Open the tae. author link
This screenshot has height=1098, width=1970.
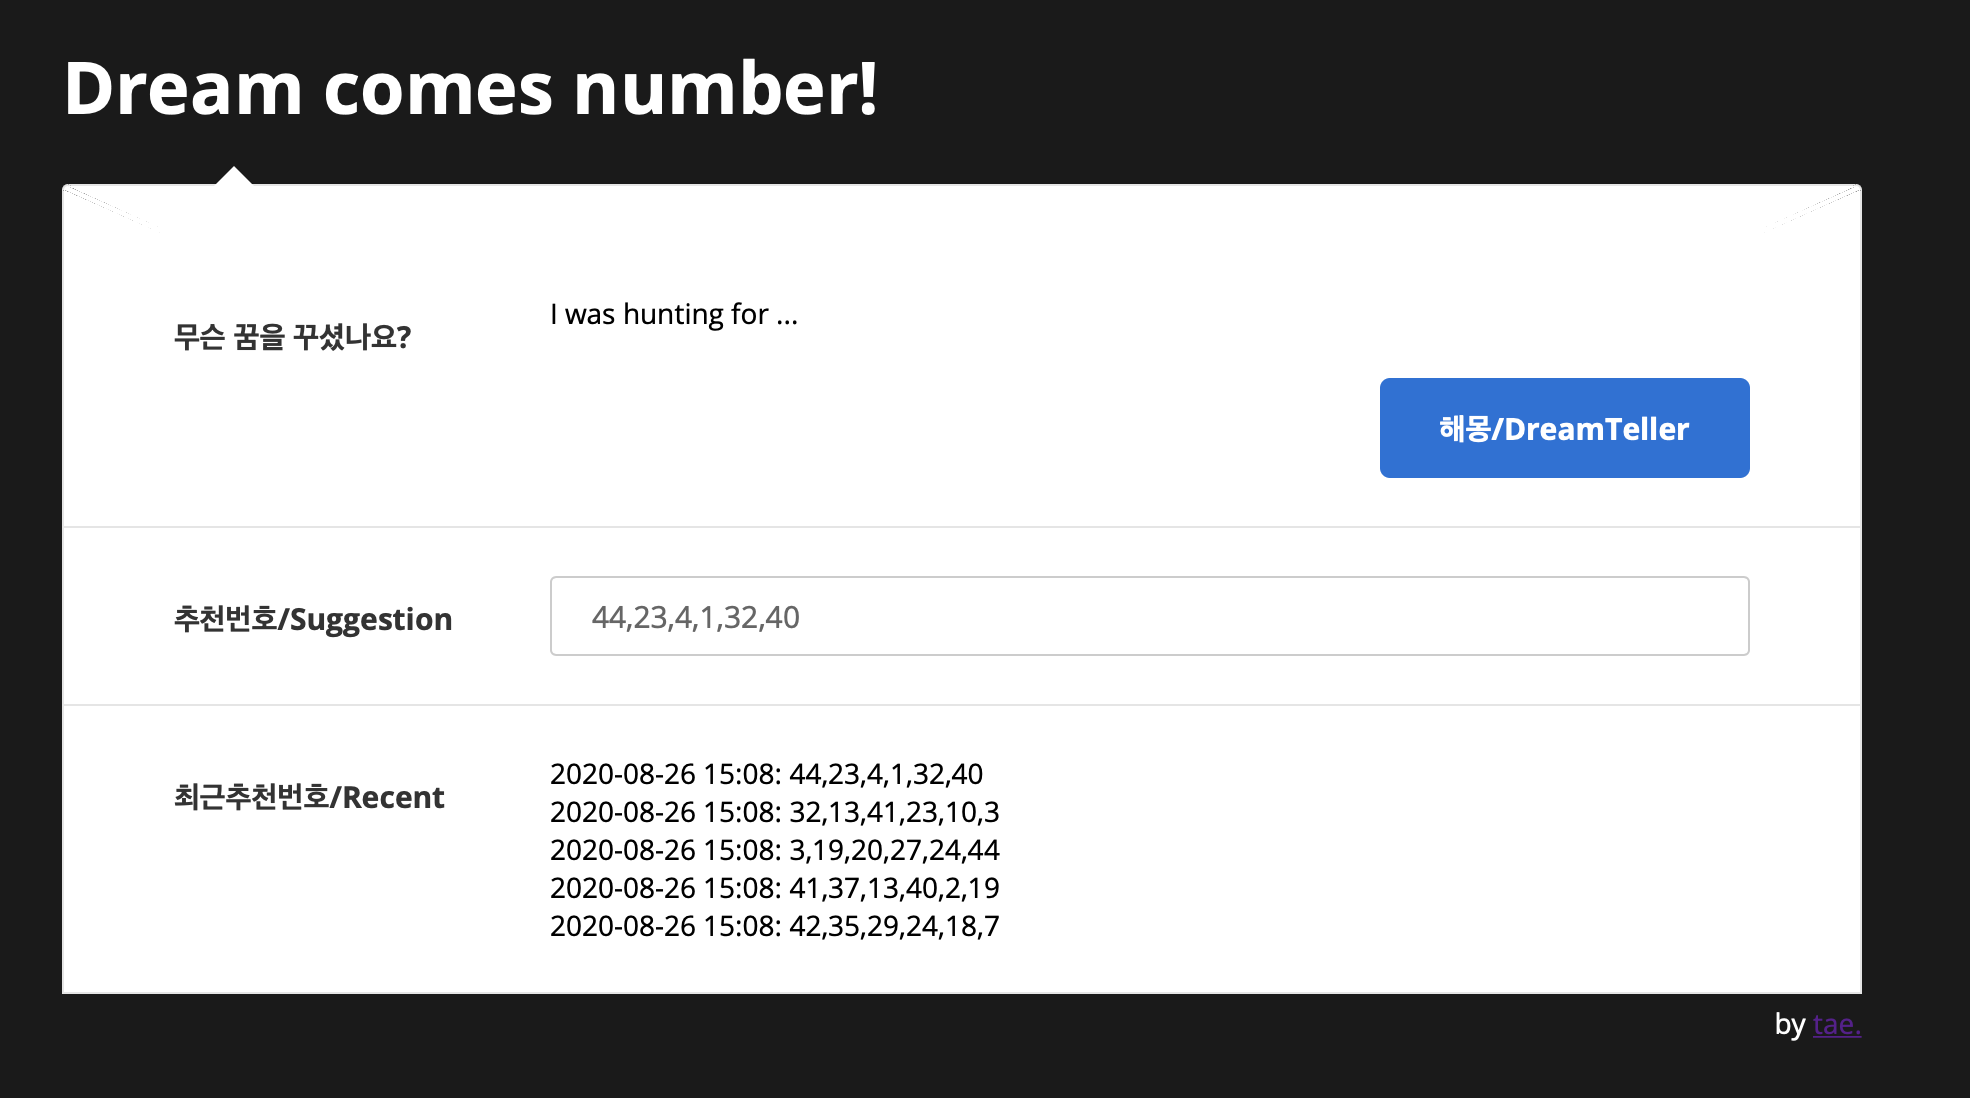coord(1836,1024)
